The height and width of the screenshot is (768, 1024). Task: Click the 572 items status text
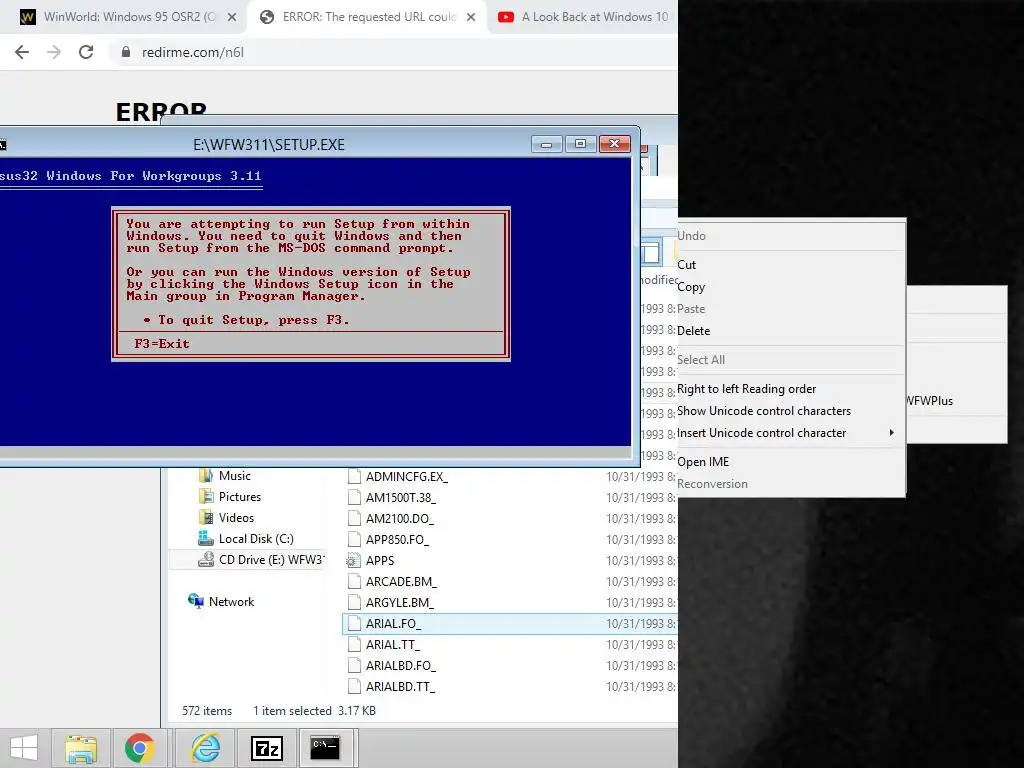207,711
